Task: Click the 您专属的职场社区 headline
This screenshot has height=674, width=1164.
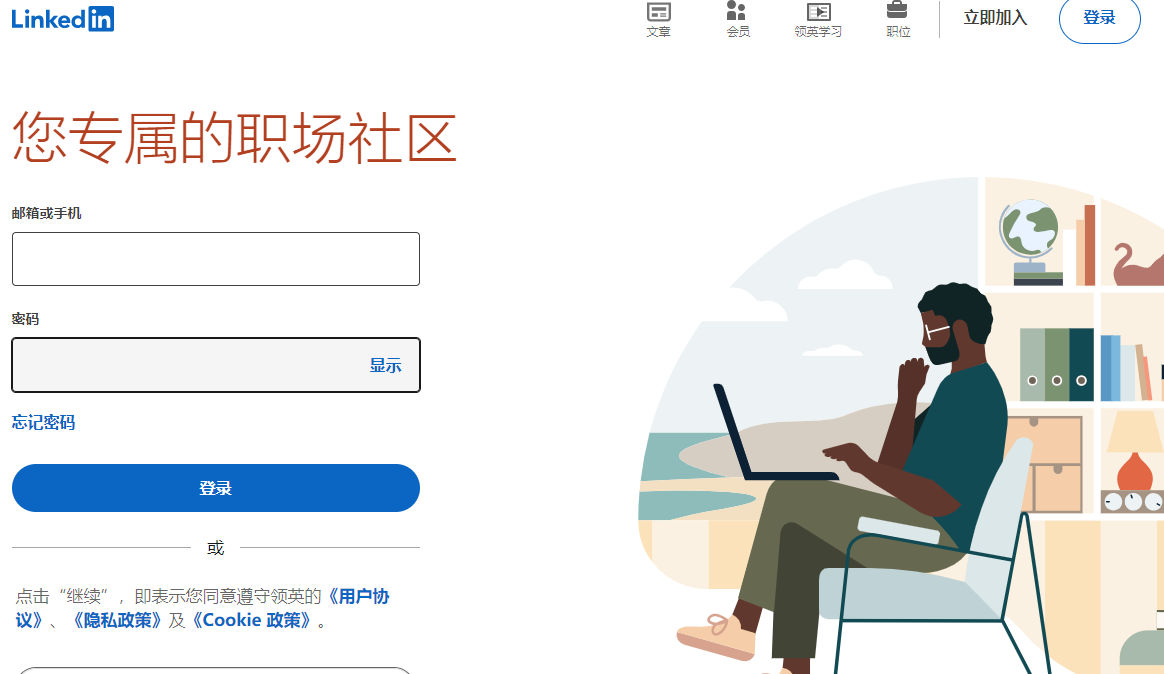Action: tap(234, 137)
